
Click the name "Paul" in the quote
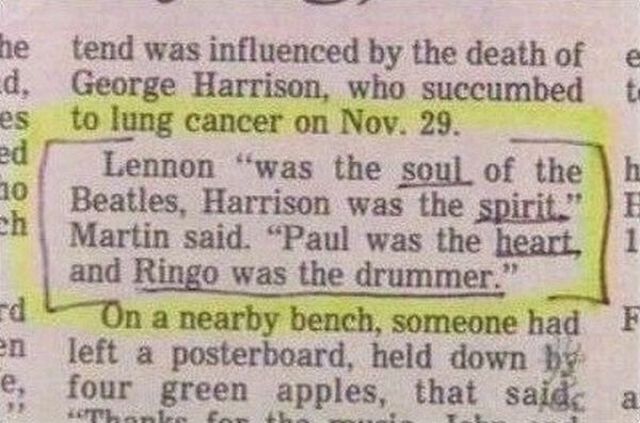[316, 239]
